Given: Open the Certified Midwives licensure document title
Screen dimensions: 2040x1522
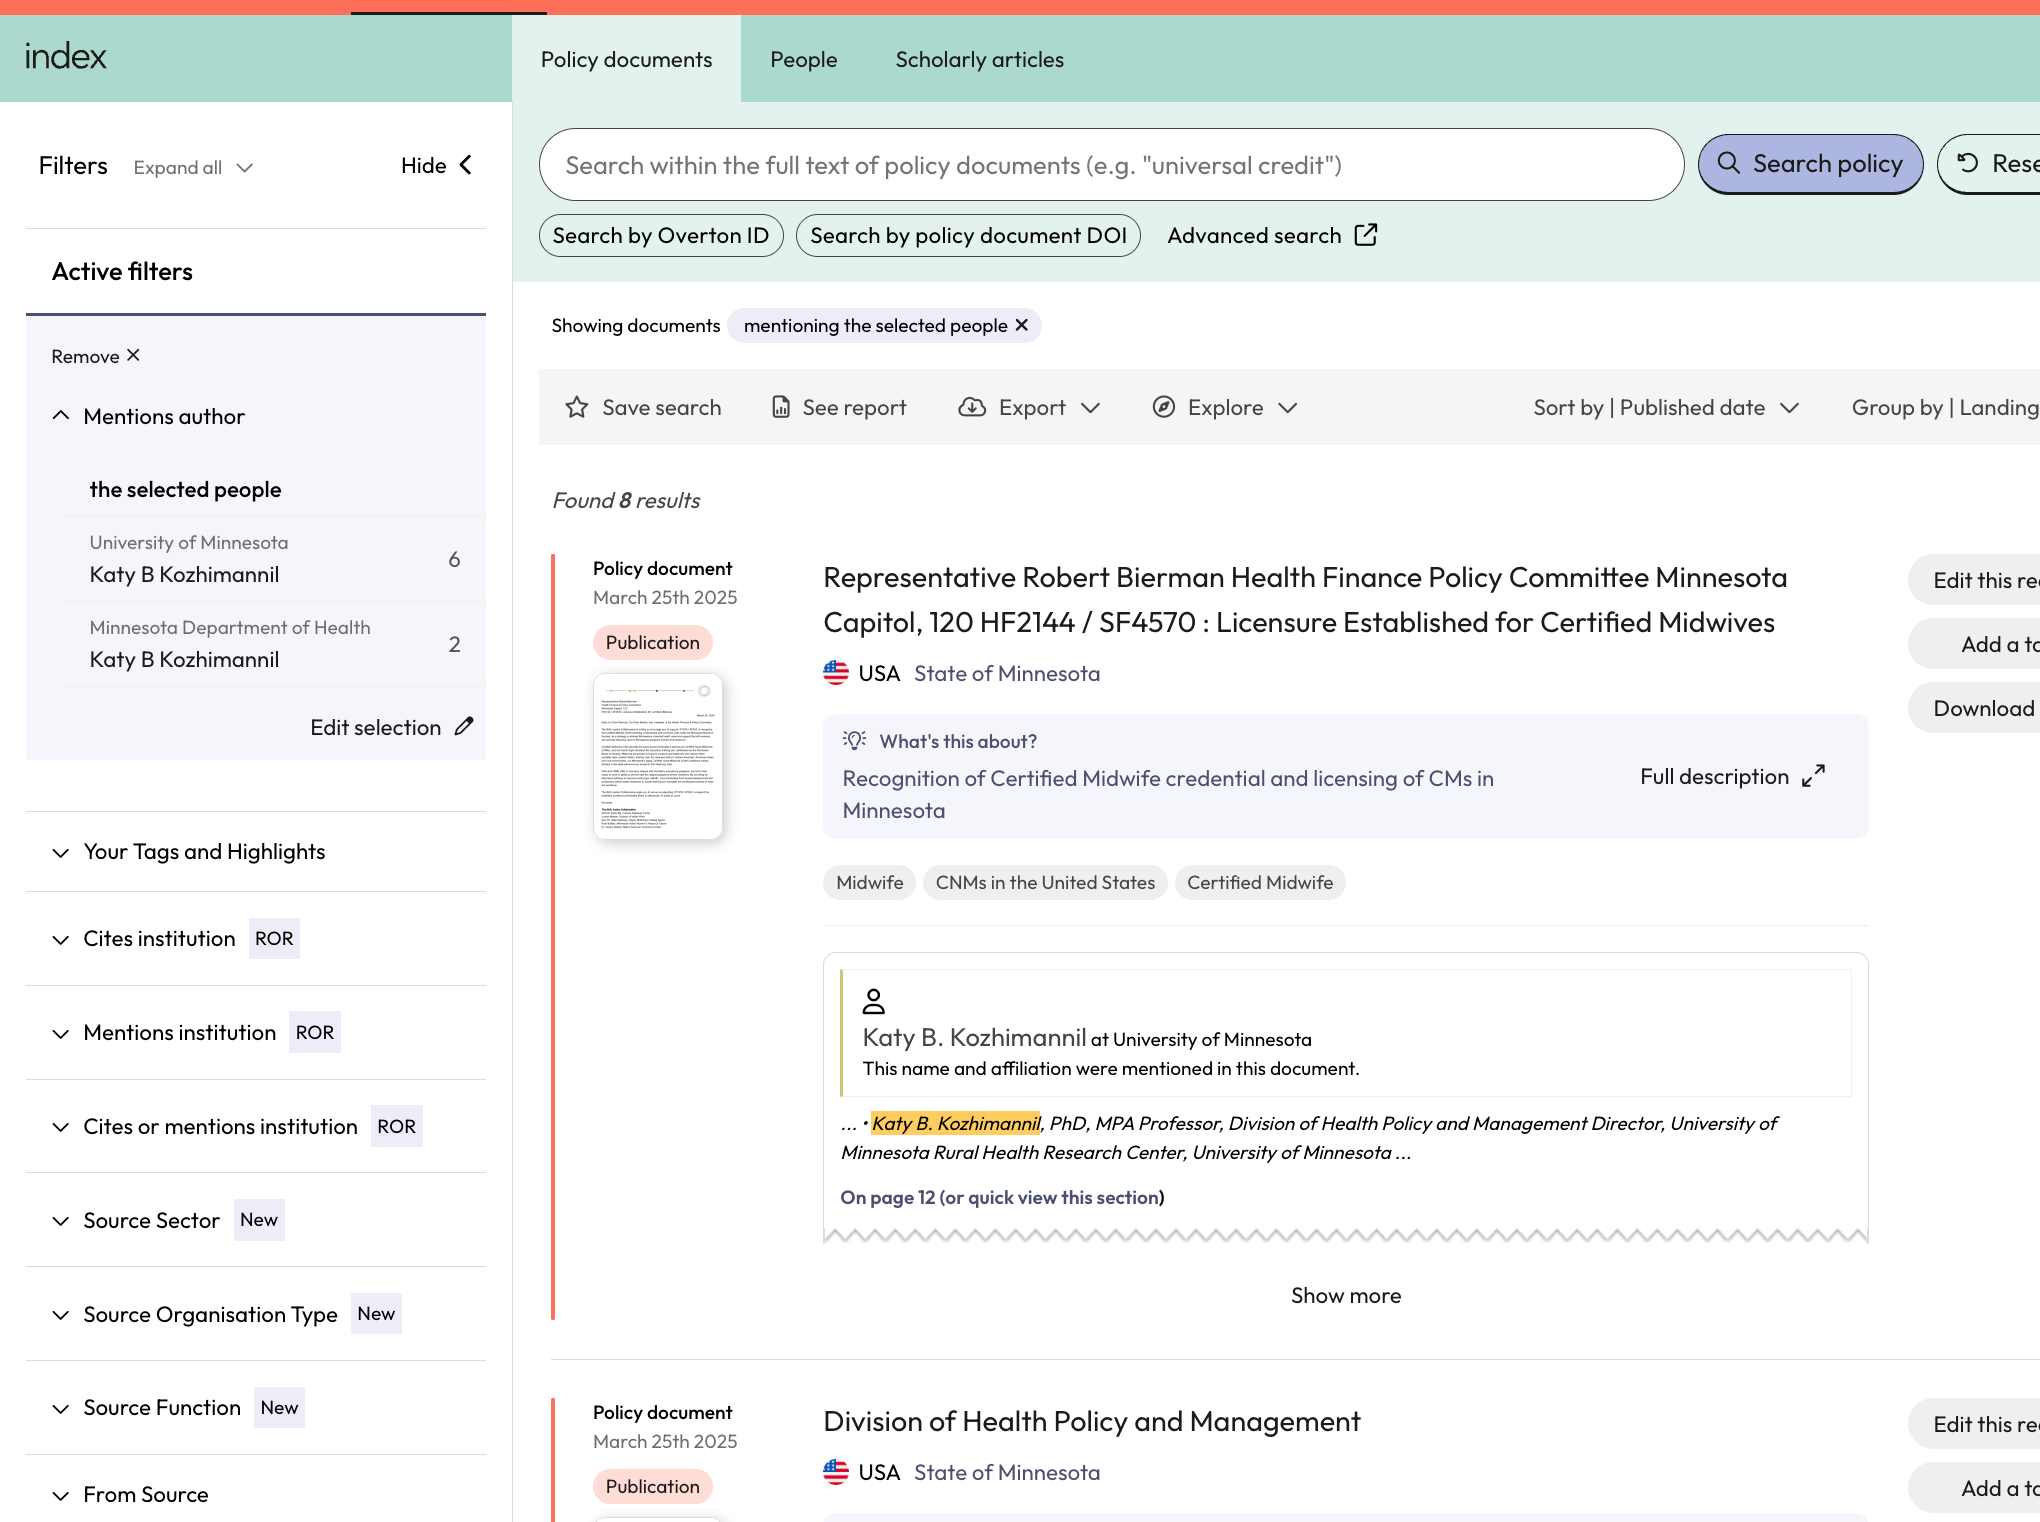Looking at the screenshot, I should 1304,599.
